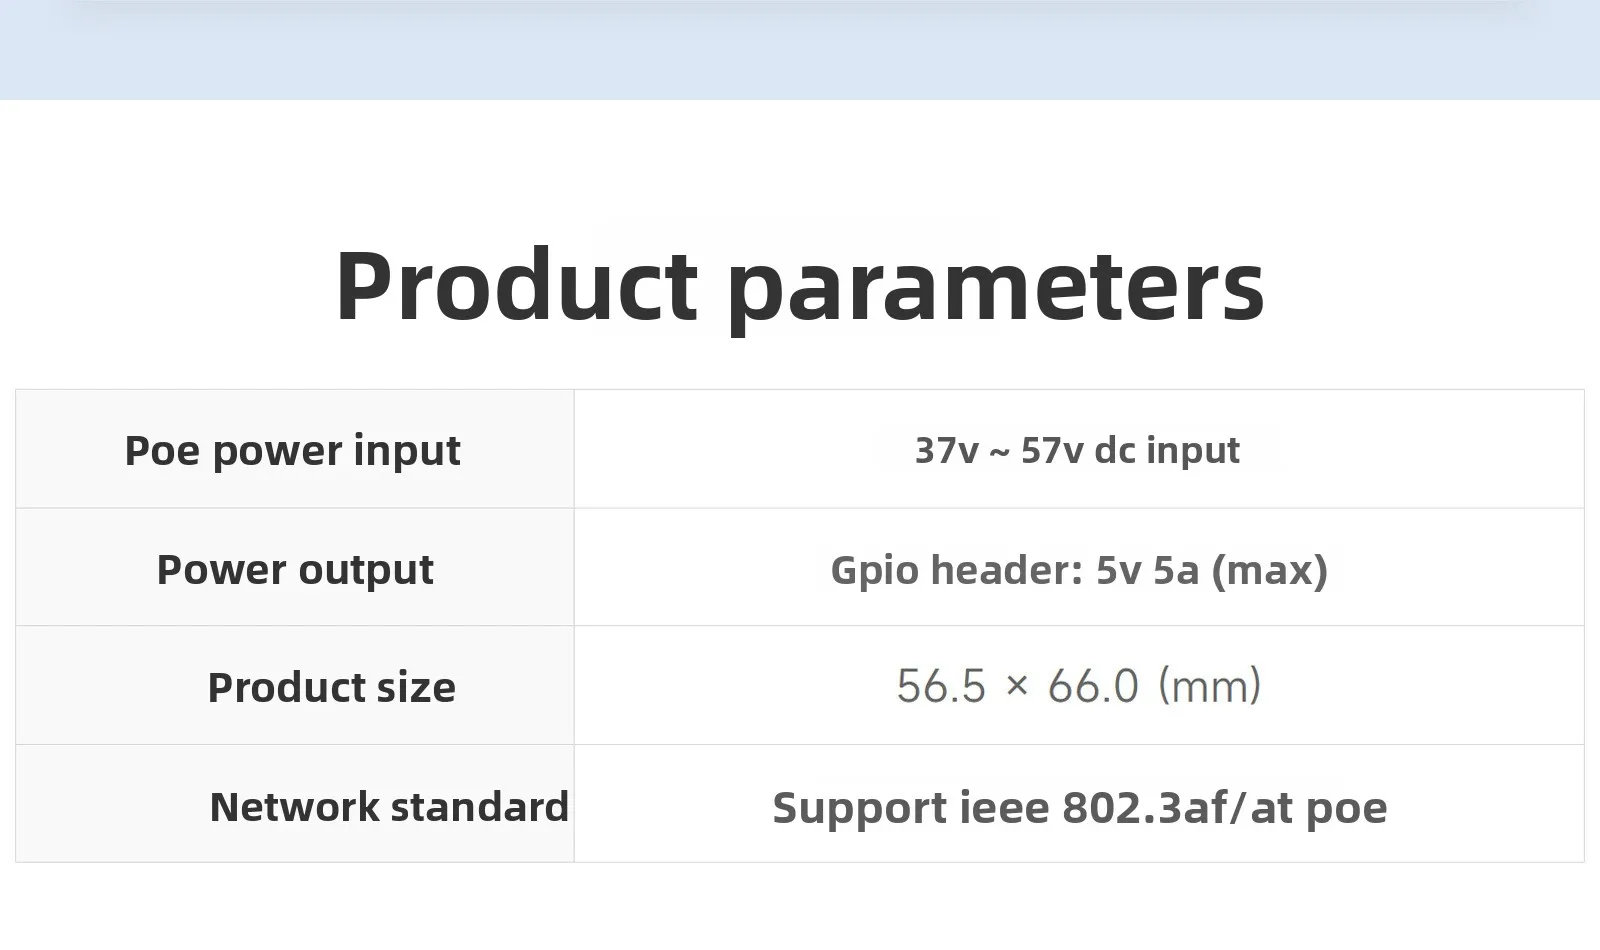Screen dimensions: 1600x950
Task: Click the '5v 5a' output rating
Action: click(x=1147, y=570)
